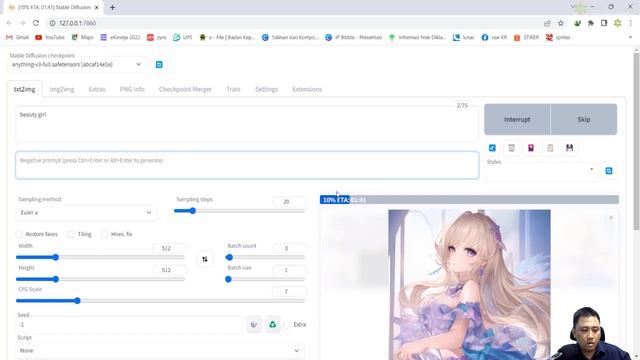Viewport: 640px width, 360px height.
Task: Swap width and height values
Action: 205,259
